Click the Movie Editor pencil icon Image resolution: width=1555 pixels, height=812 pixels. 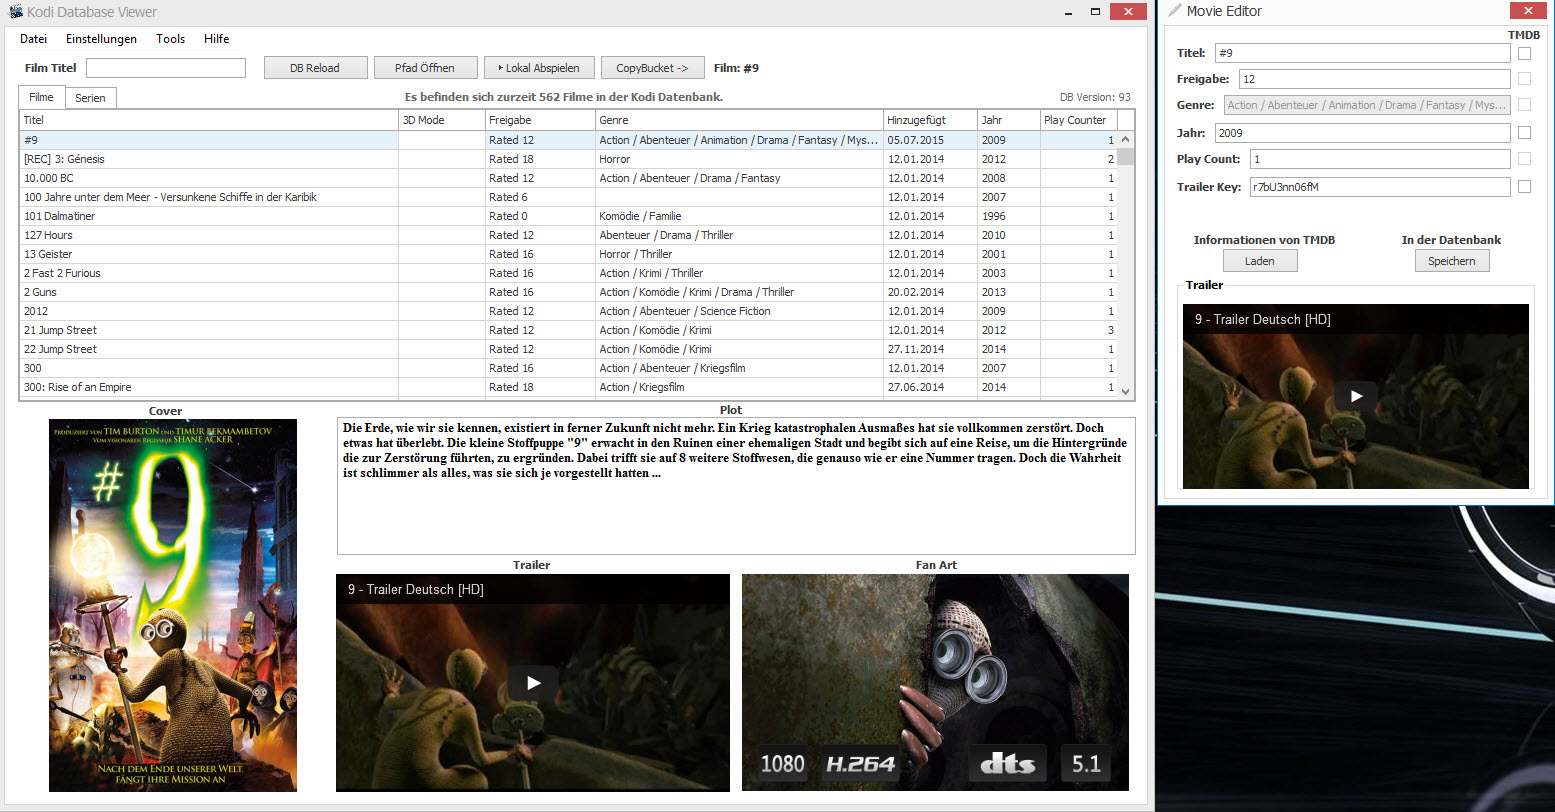tap(1175, 11)
